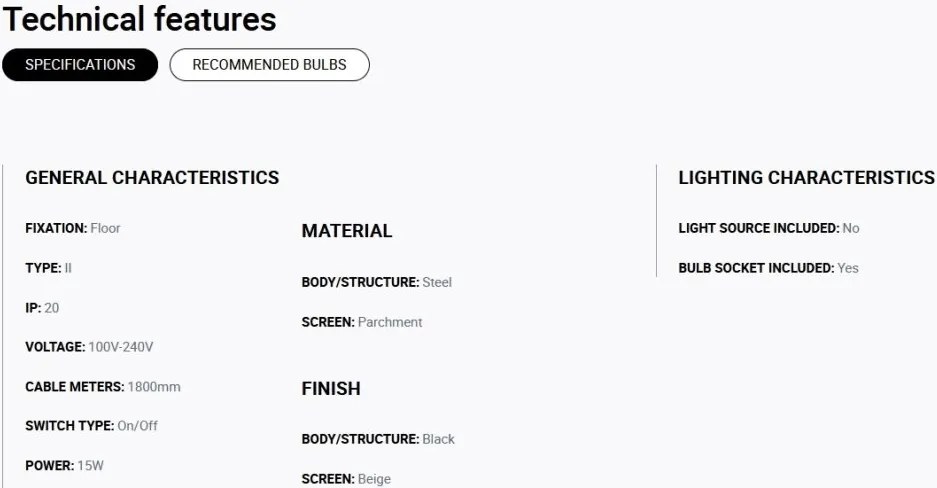
Task: Click the Technical features heading
Action: tap(140, 19)
